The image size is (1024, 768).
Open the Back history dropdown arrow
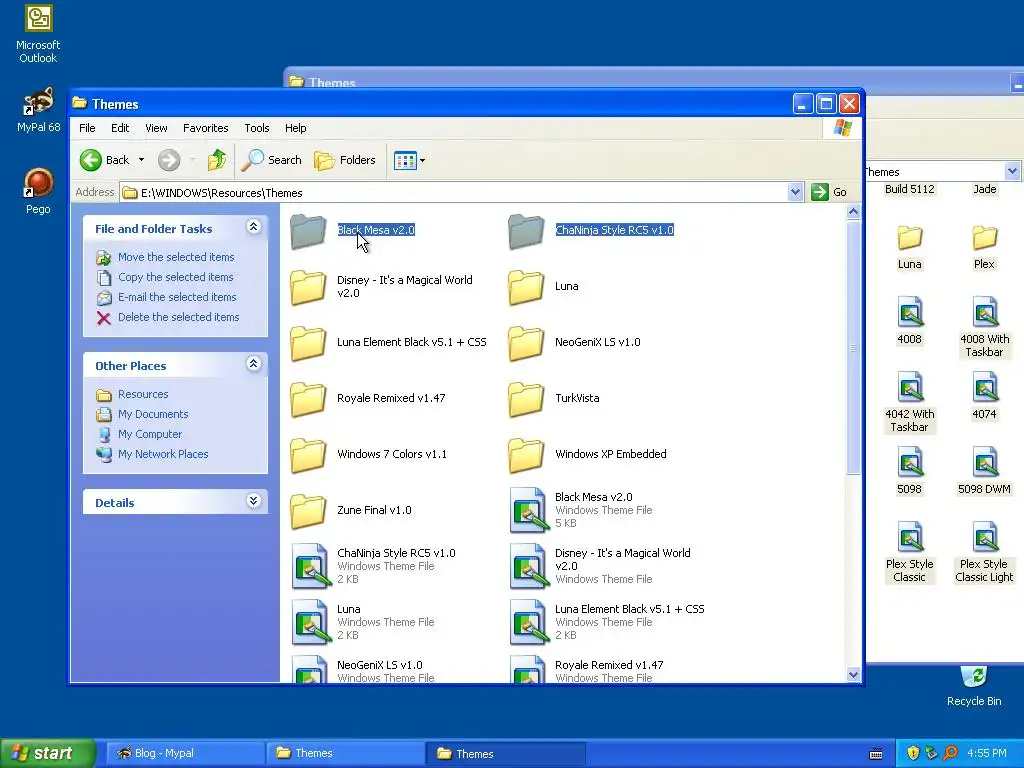tap(141, 160)
